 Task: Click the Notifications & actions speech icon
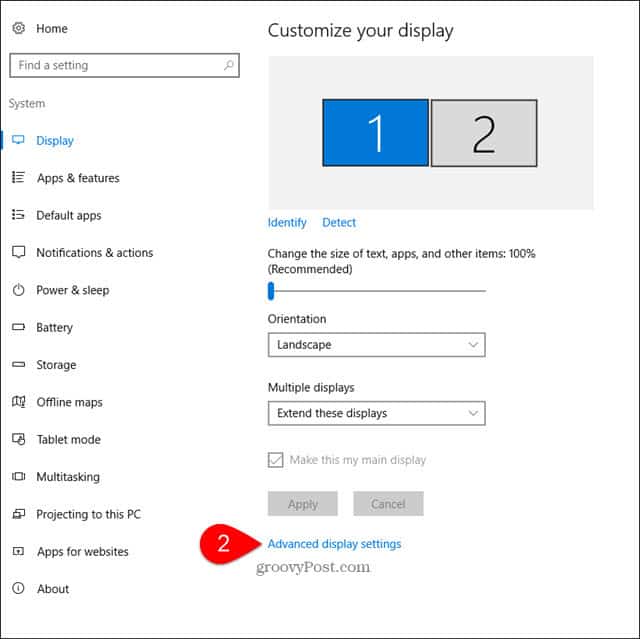(x=18, y=252)
